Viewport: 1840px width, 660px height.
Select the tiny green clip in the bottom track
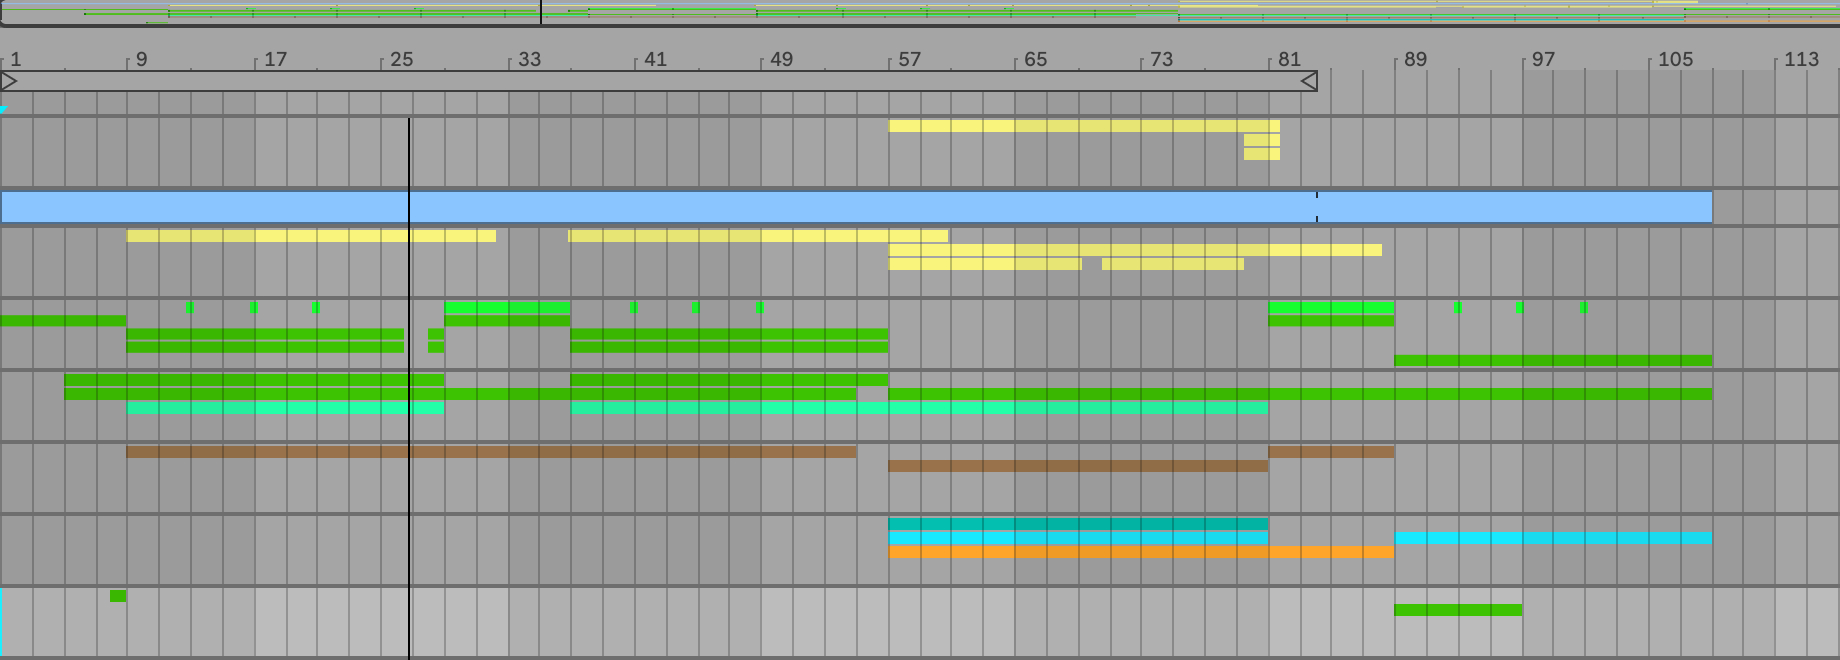(118, 596)
